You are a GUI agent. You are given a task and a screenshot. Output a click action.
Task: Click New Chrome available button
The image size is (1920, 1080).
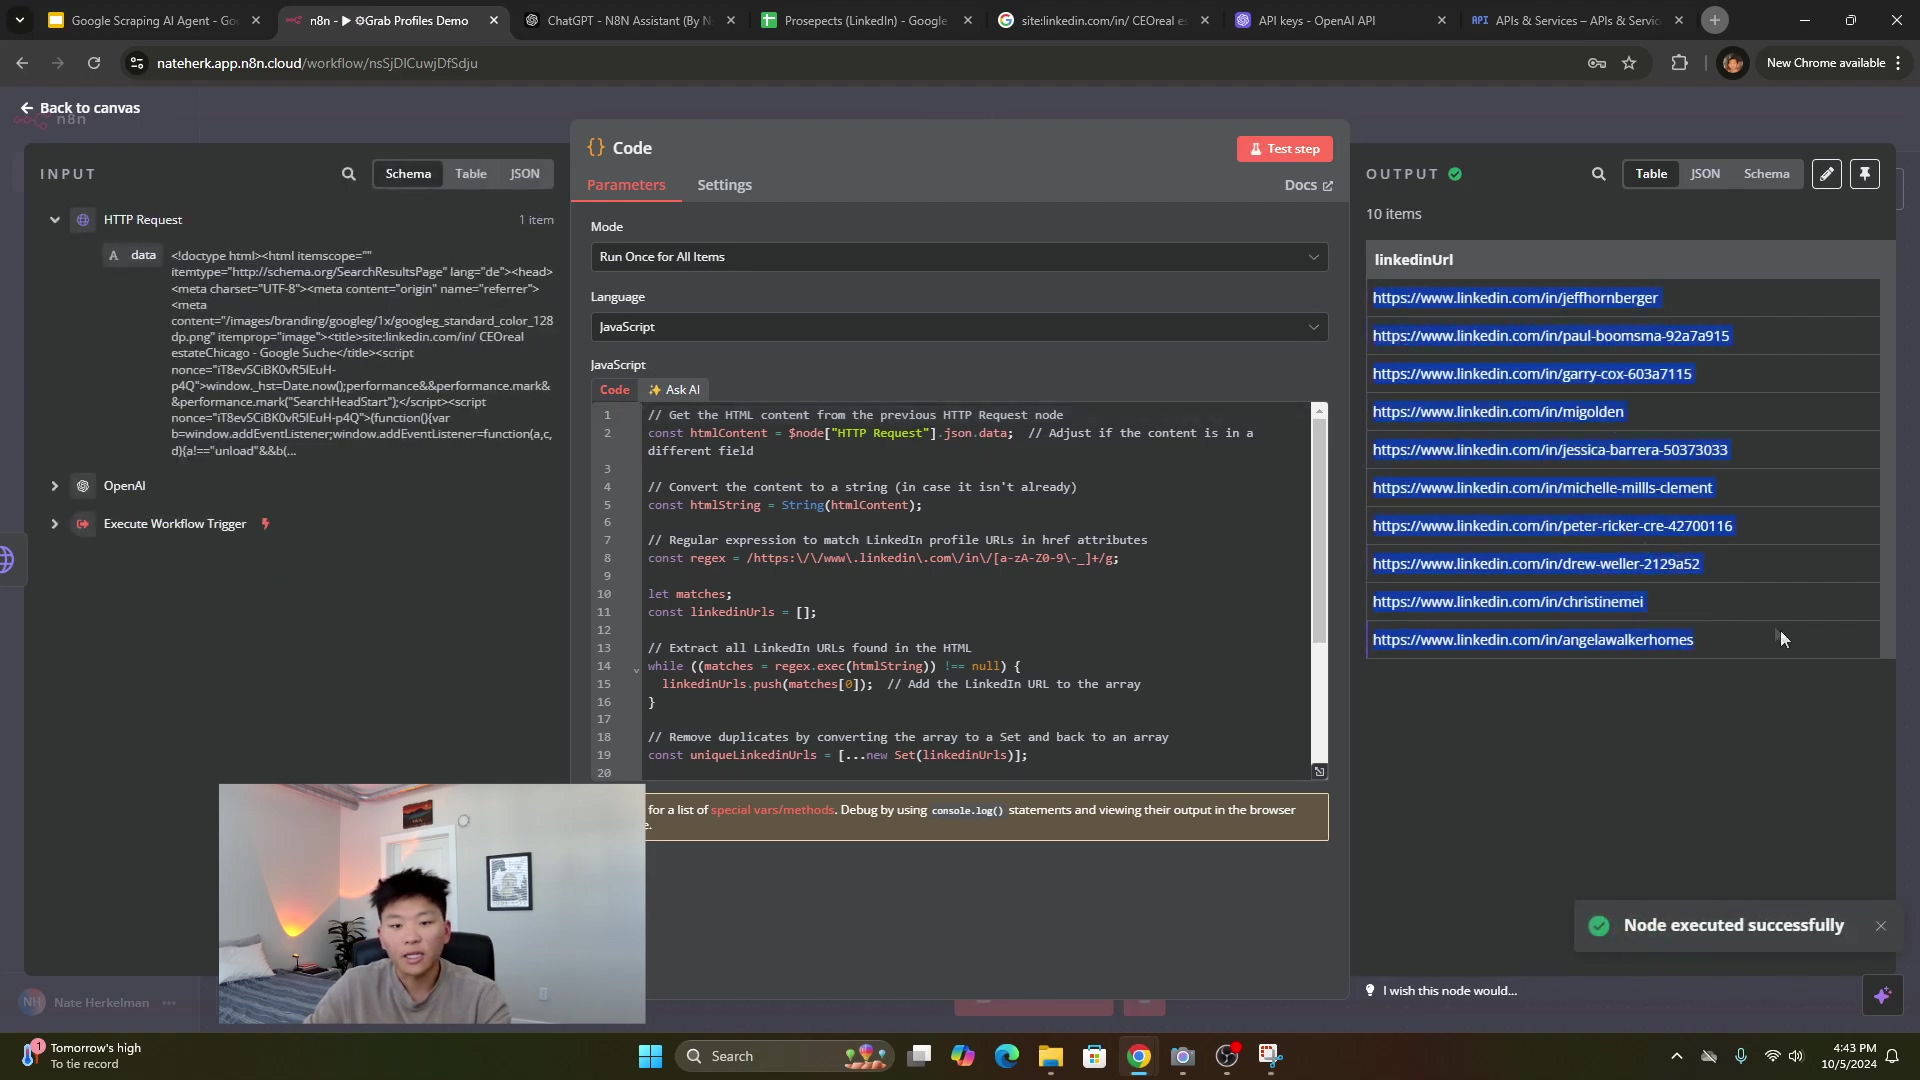[1825, 63]
